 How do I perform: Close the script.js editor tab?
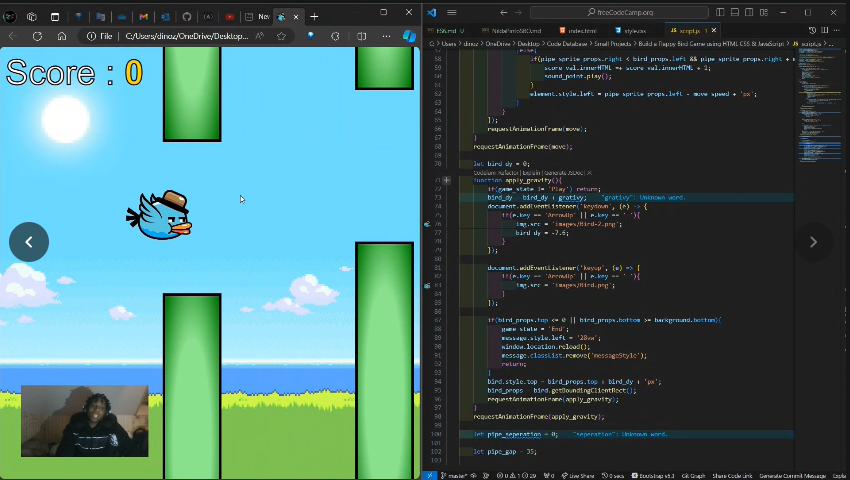click(713, 30)
